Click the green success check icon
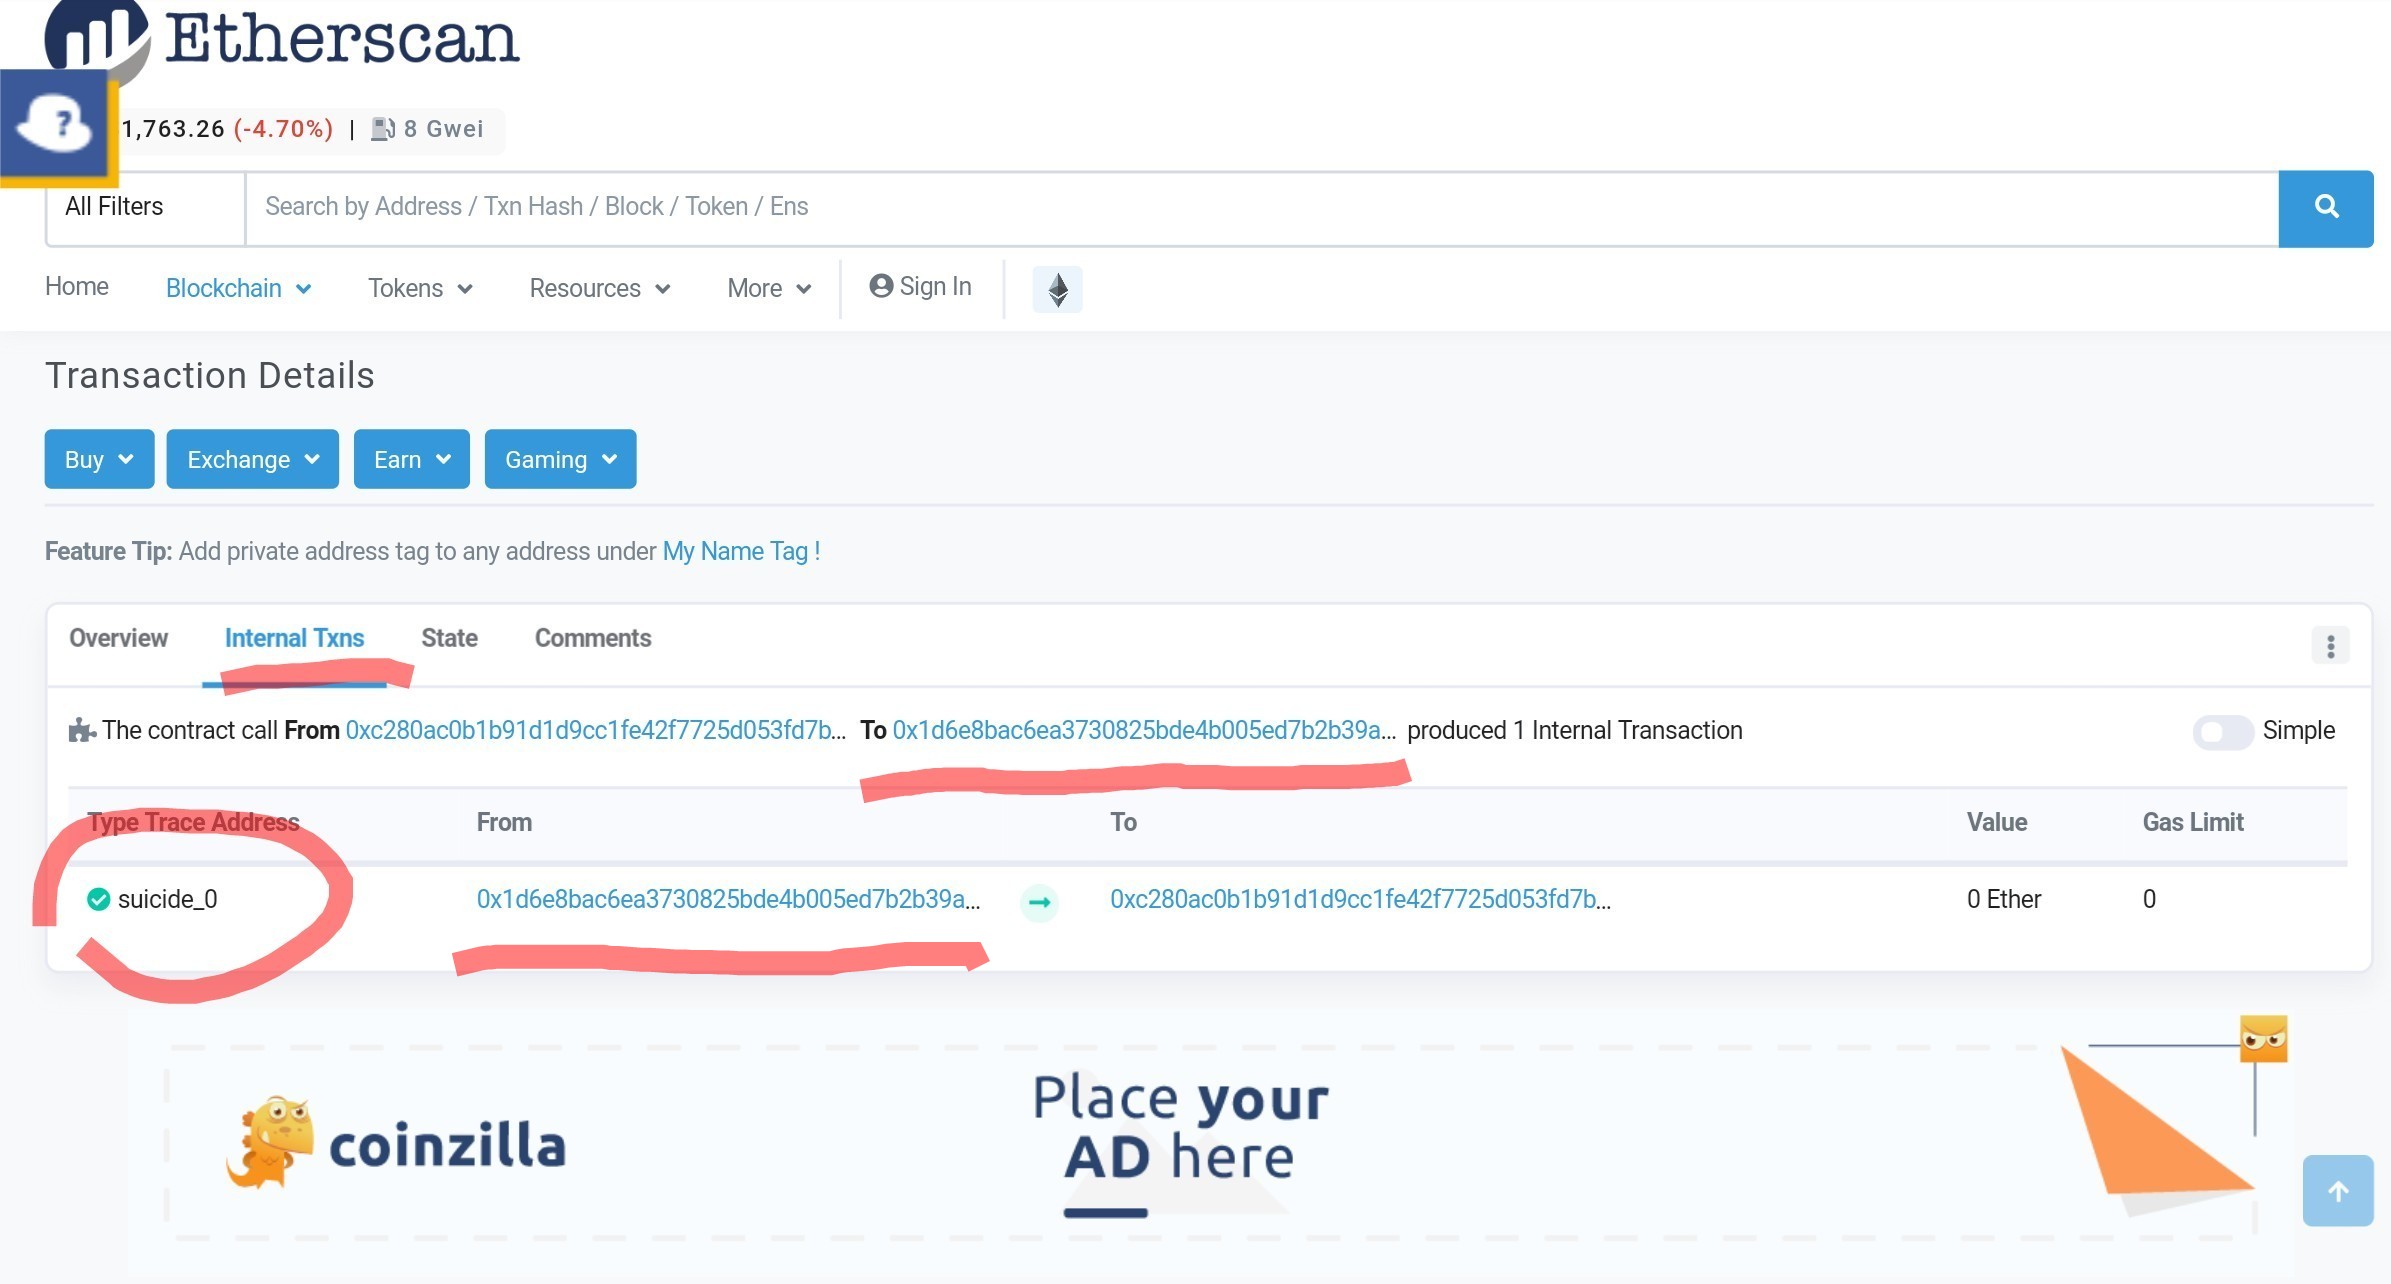 pos(98,899)
